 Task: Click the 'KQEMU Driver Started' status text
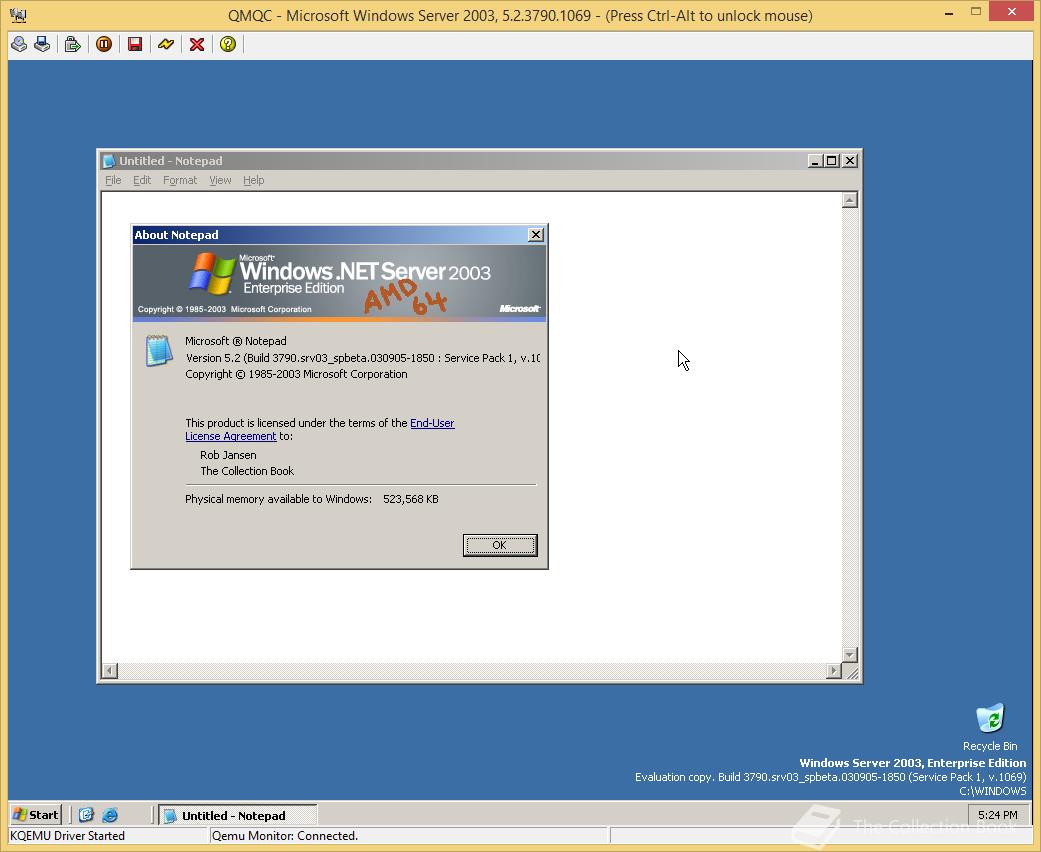coord(67,836)
